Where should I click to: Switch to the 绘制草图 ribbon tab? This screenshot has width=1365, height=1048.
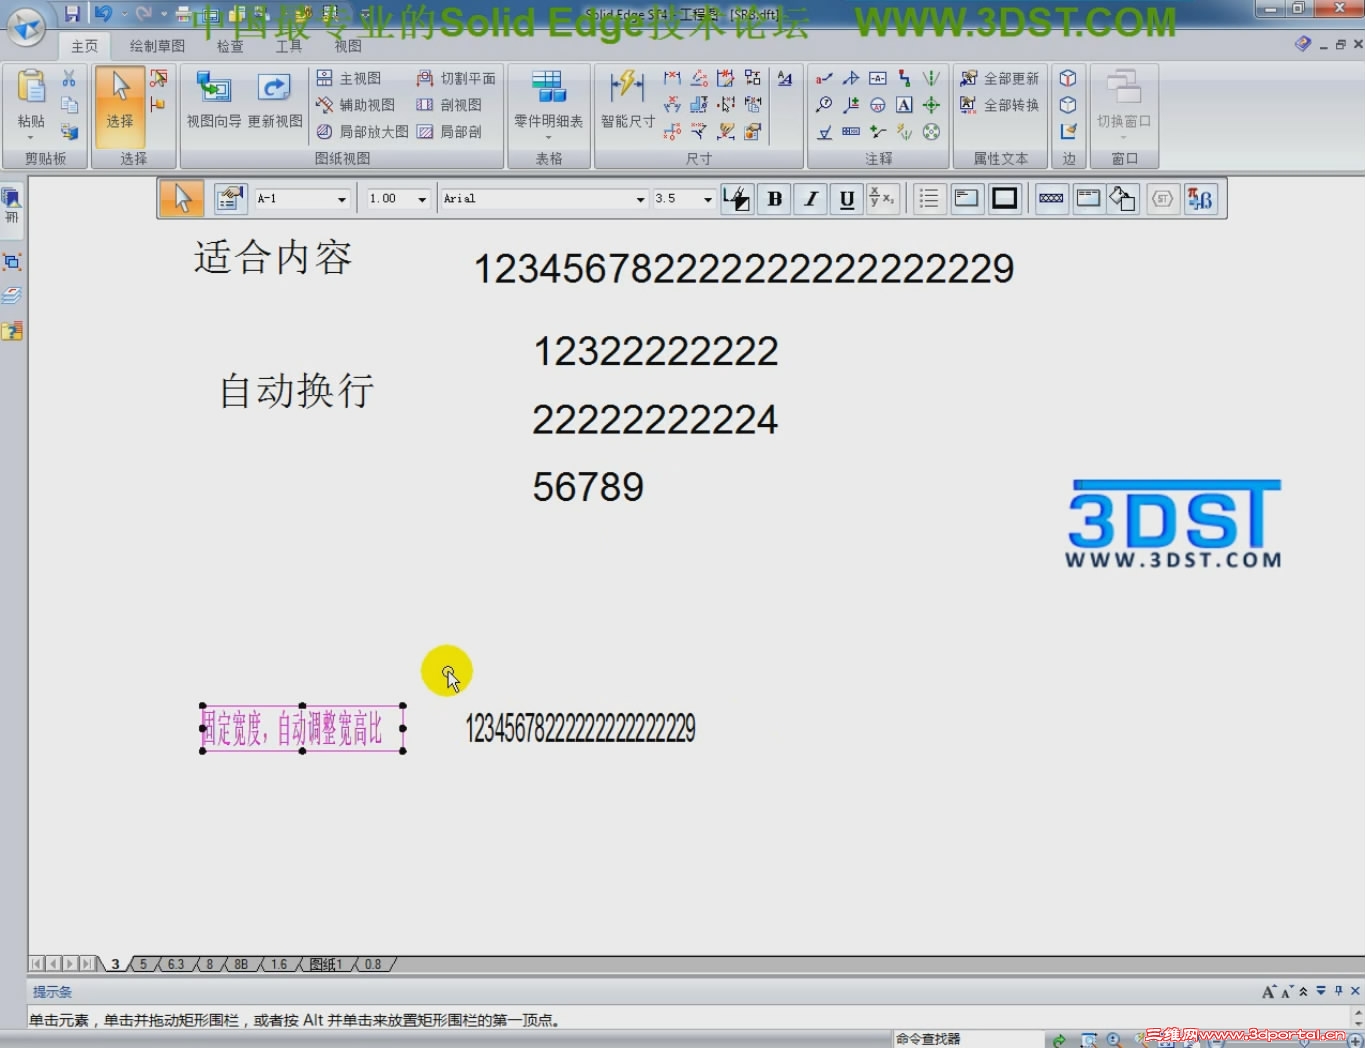(x=155, y=45)
